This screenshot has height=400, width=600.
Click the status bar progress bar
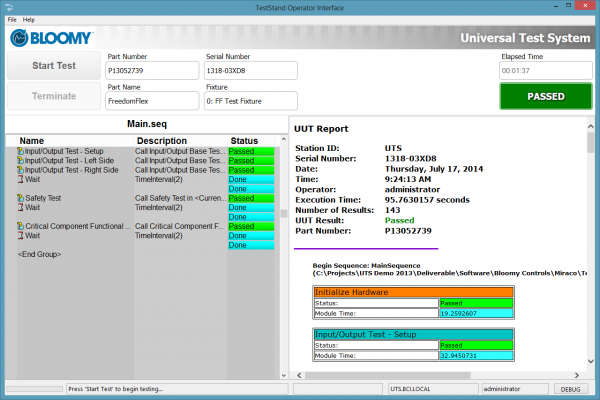(x=34, y=389)
